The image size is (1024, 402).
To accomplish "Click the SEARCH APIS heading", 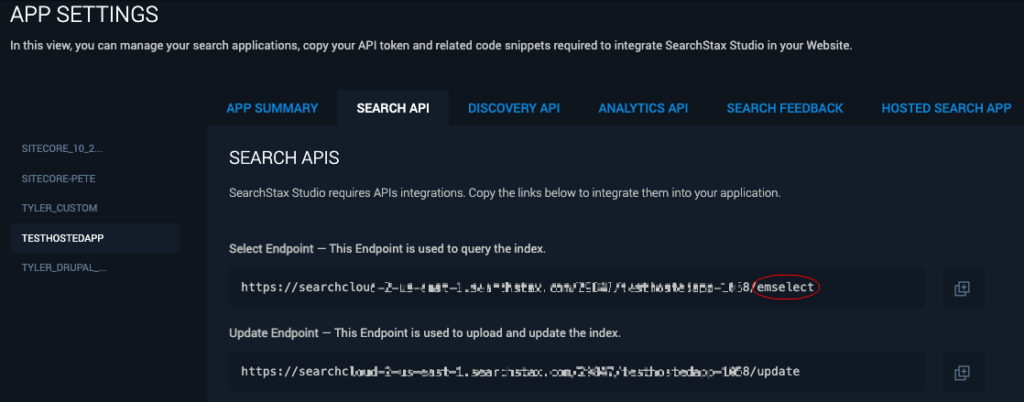I will pyautogui.click(x=284, y=158).
